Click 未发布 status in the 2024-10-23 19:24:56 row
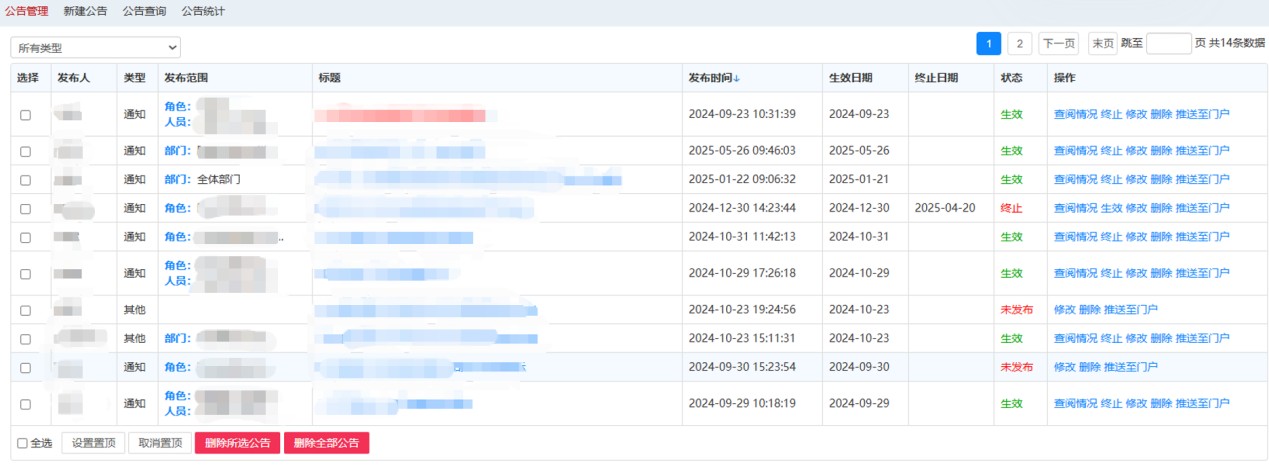The image size is (1269, 465). pos(1017,310)
